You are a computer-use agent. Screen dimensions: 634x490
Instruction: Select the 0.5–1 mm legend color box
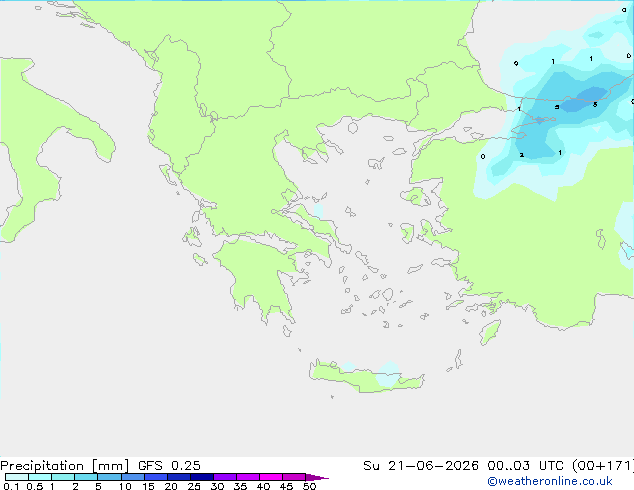pos(40,477)
